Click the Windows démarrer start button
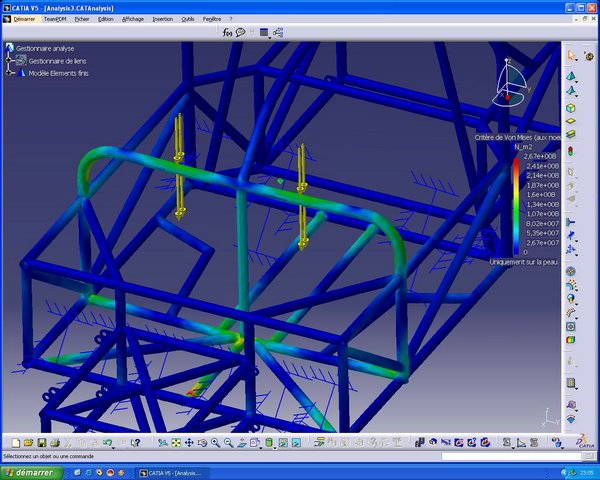Image resolution: width=600 pixels, height=480 pixels. pyautogui.click(x=31, y=473)
